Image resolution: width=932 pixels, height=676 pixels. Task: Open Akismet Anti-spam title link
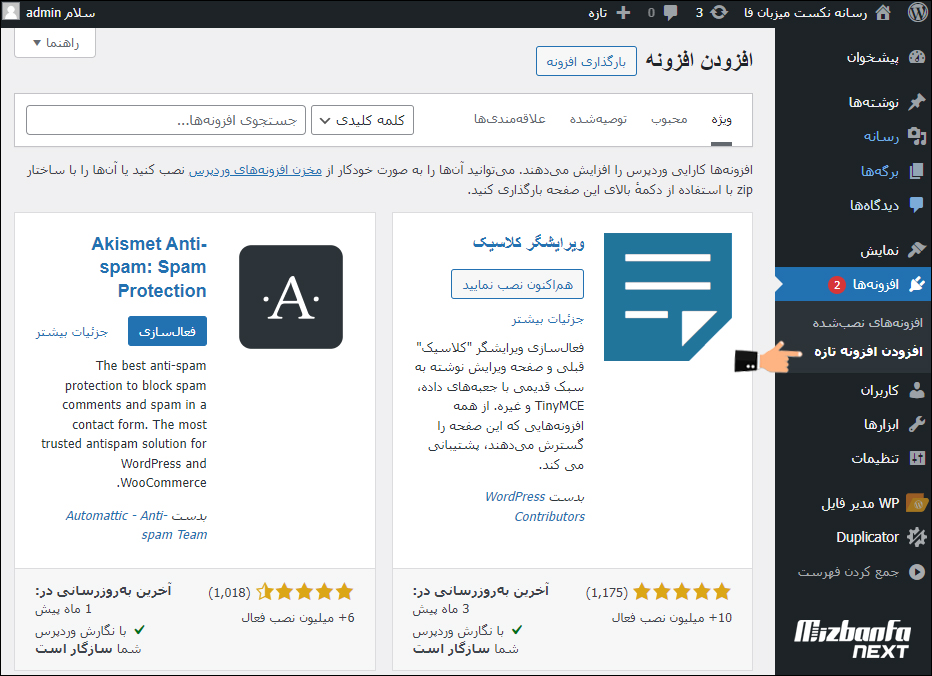click(149, 267)
